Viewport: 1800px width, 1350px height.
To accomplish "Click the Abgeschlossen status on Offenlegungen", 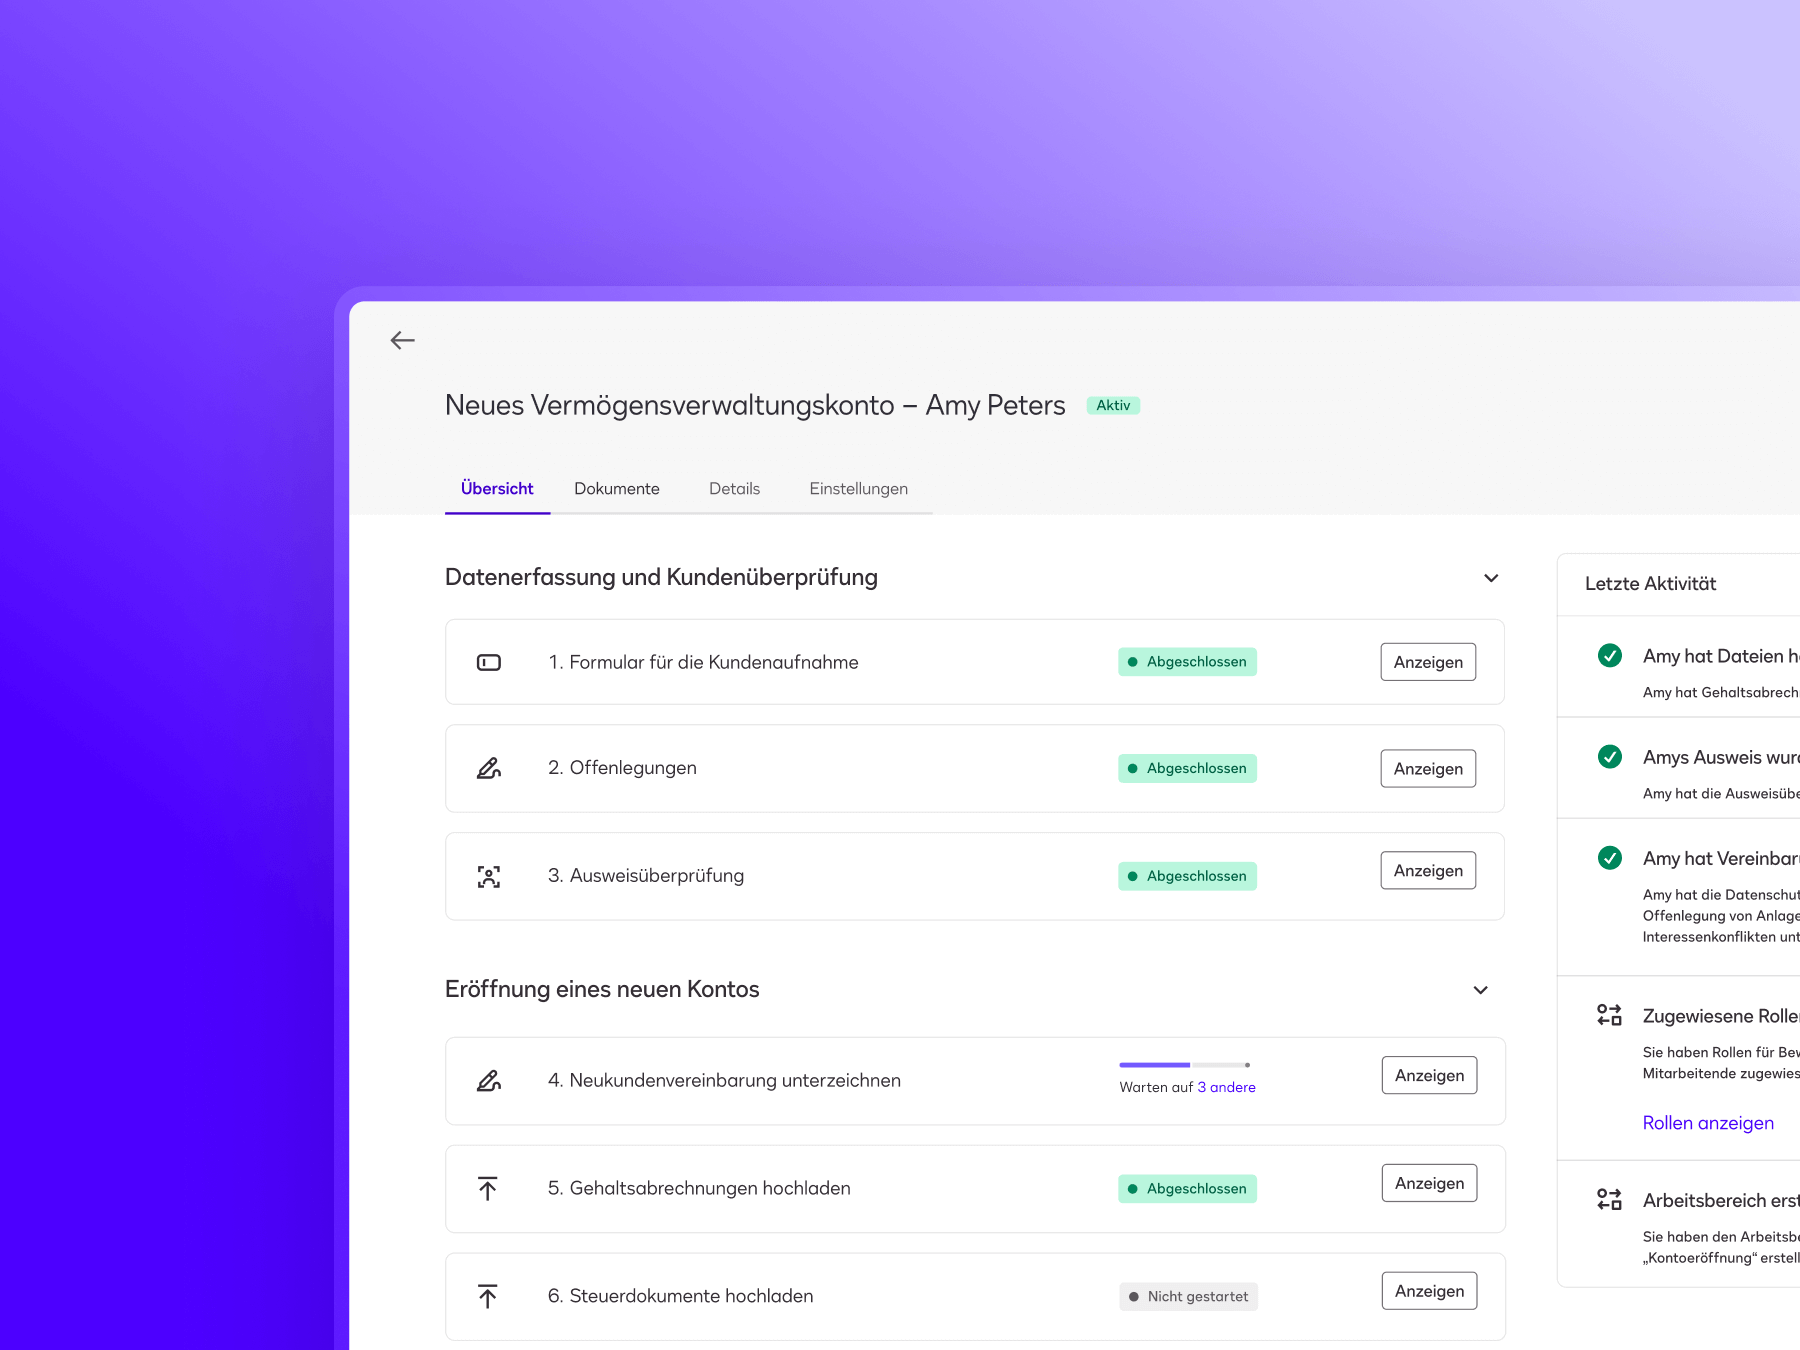I will [x=1187, y=768].
